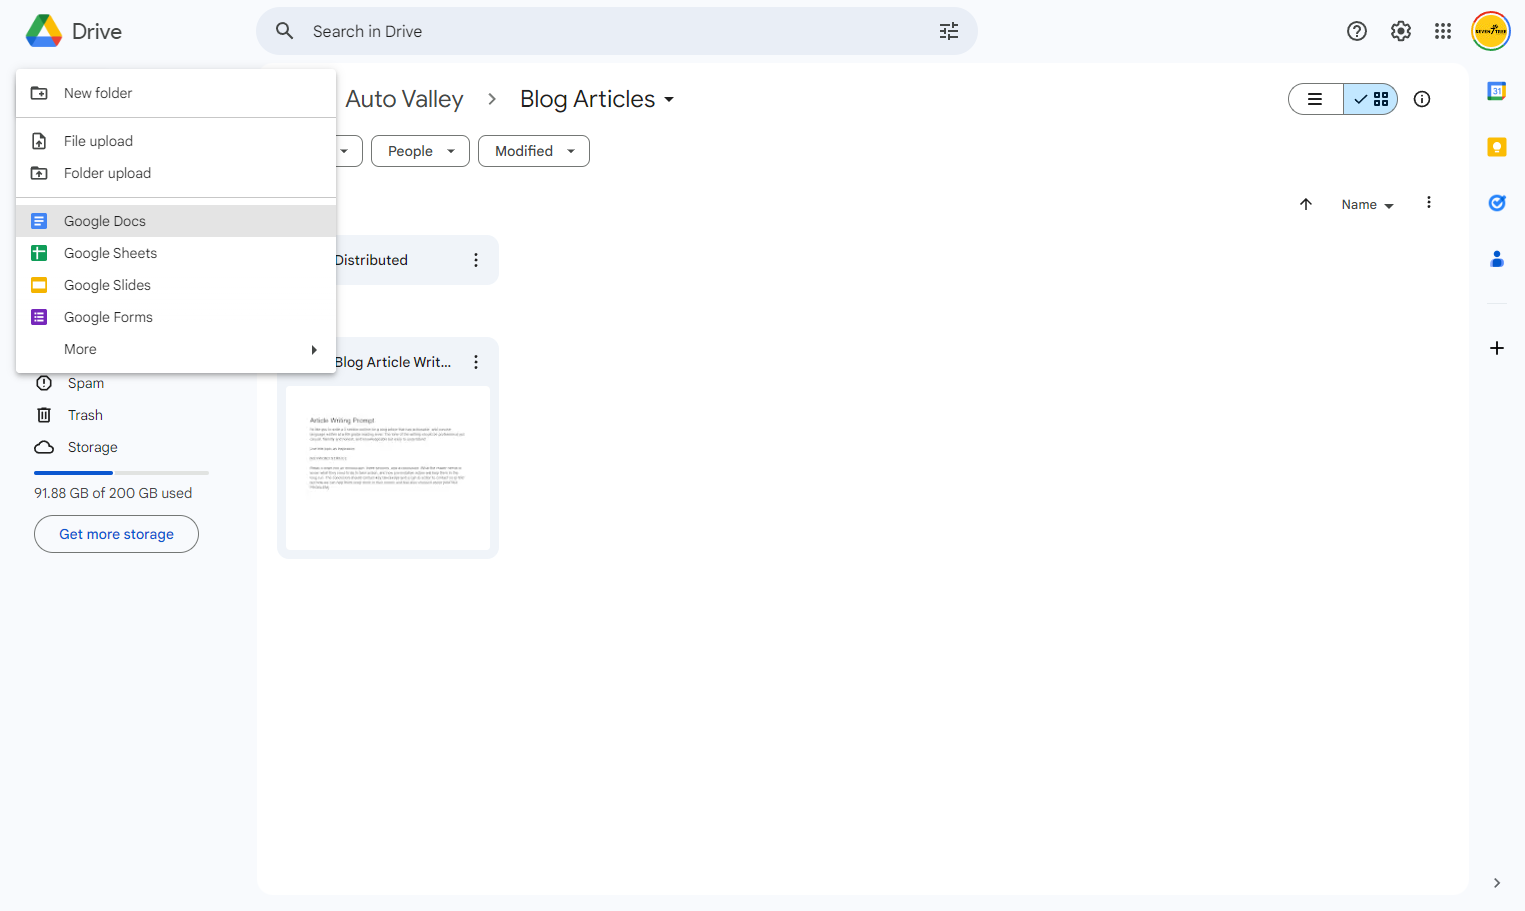This screenshot has height=911, width=1525.
Task: Open the People filter dropdown
Action: [420, 151]
